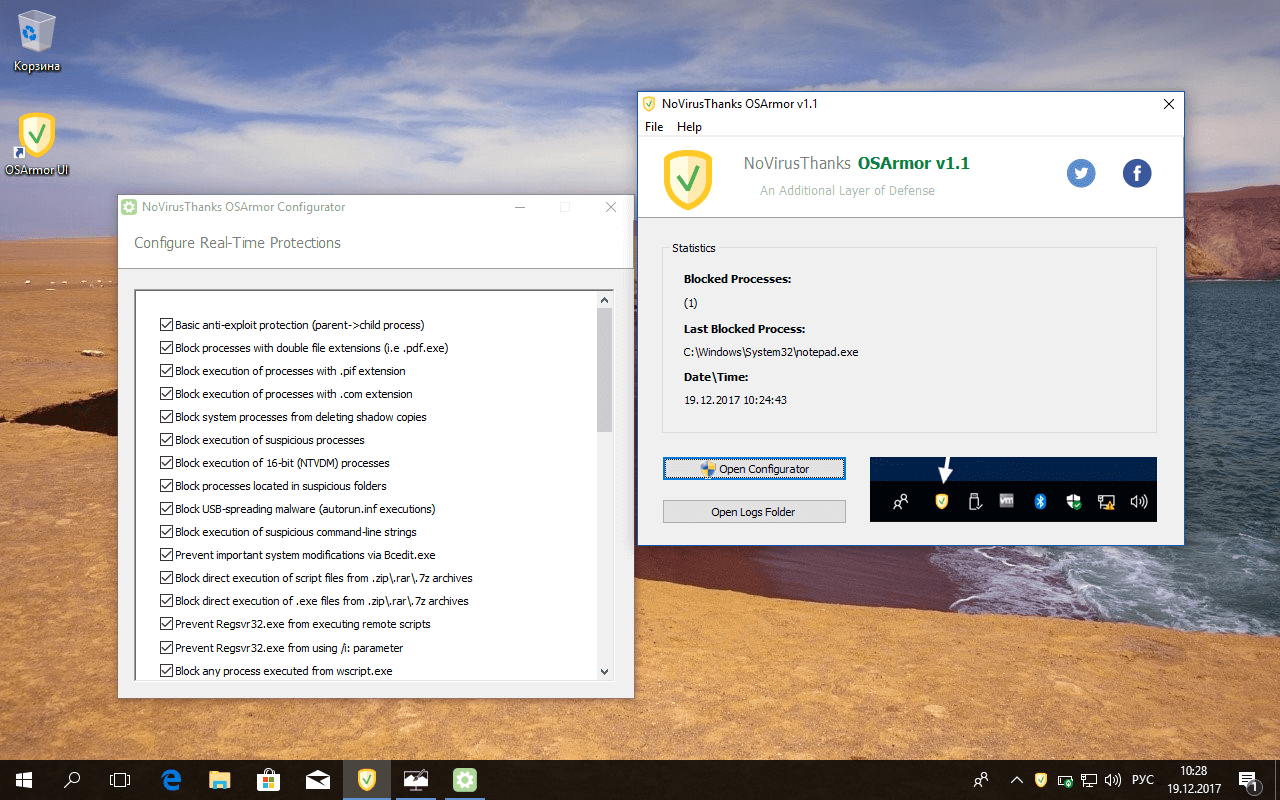Open the volume tray icon
Image resolution: width=1280 pixels, height=800 pixels.
[x=1113, y=780]
